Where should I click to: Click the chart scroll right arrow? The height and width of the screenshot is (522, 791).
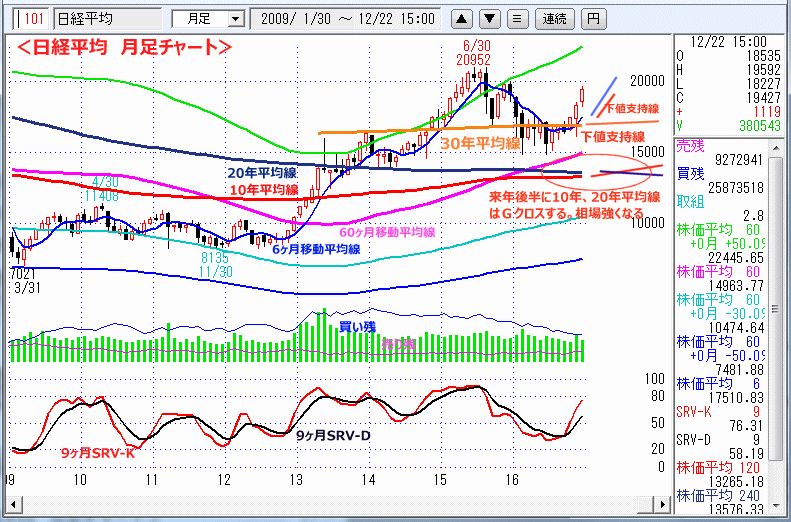663,503
